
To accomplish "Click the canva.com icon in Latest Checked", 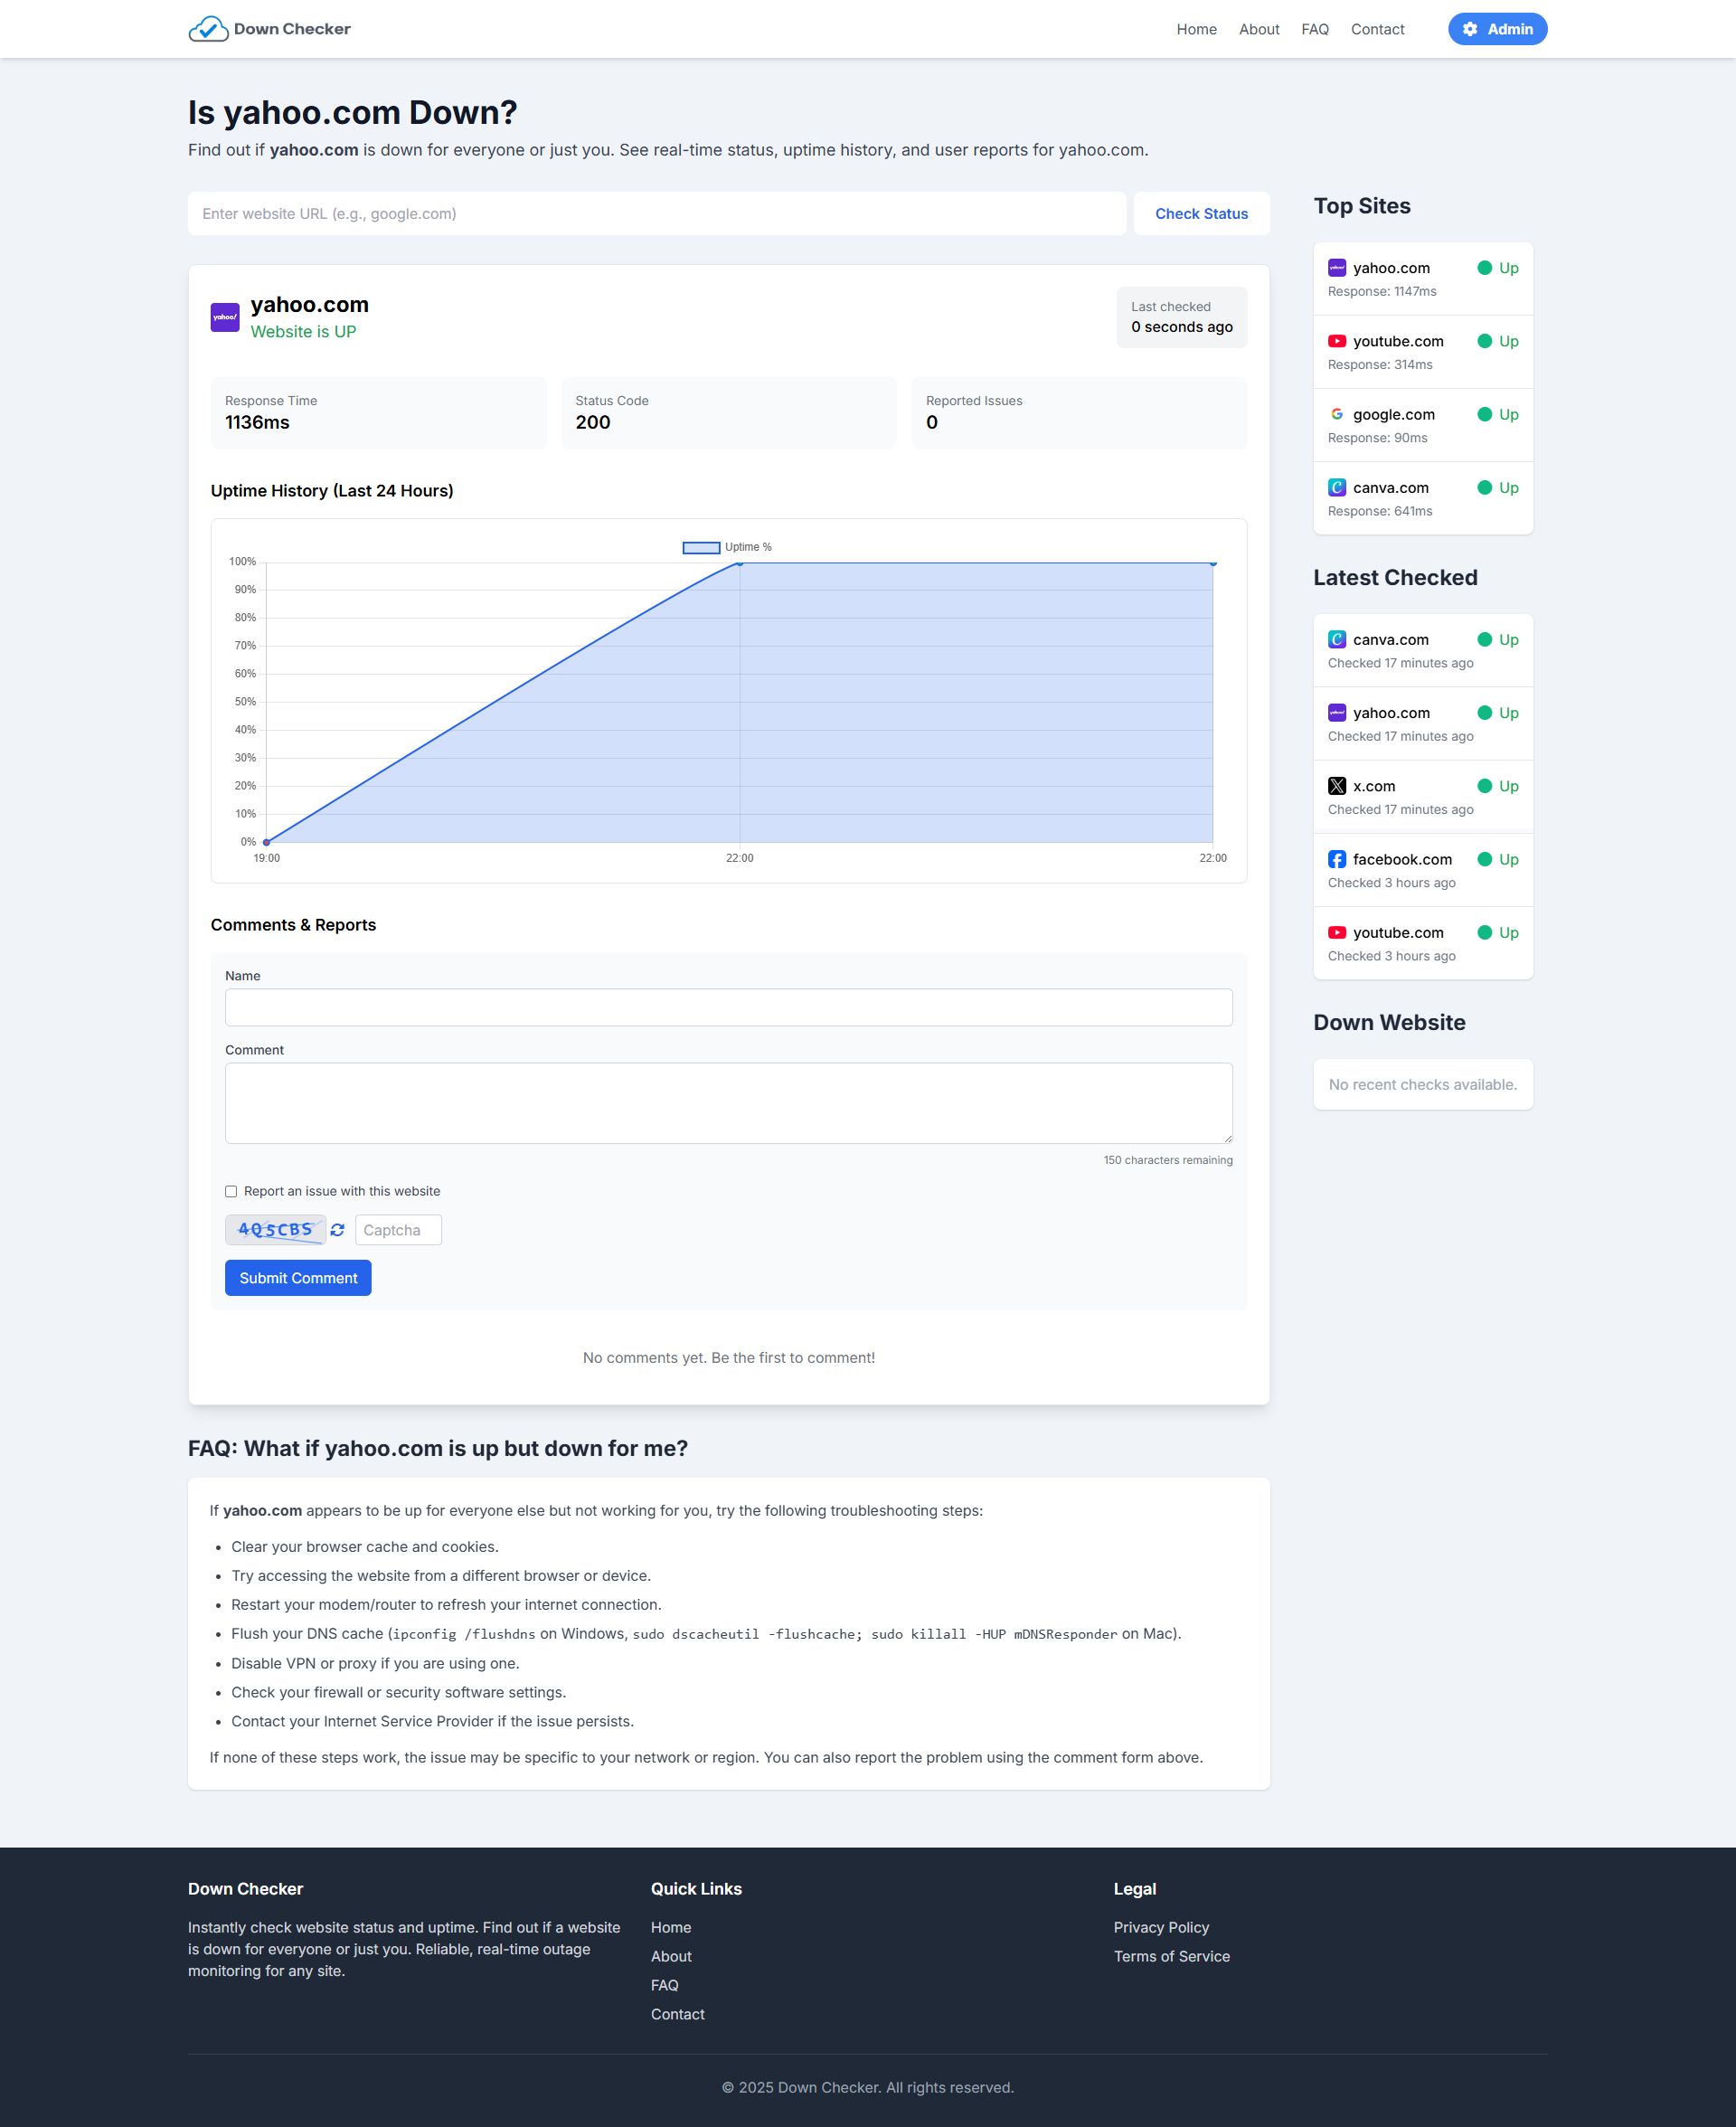I will pos(1336,640).
